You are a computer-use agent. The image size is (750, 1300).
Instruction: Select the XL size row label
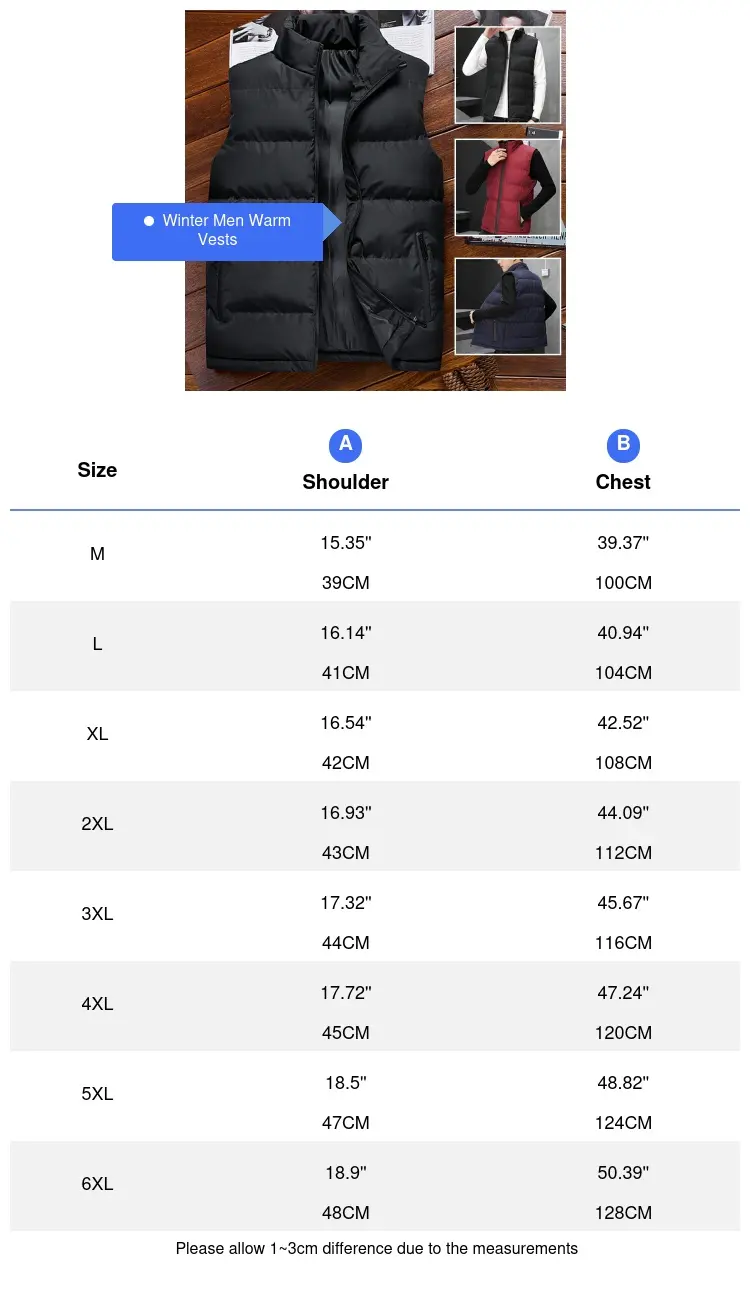coord(97,734)
